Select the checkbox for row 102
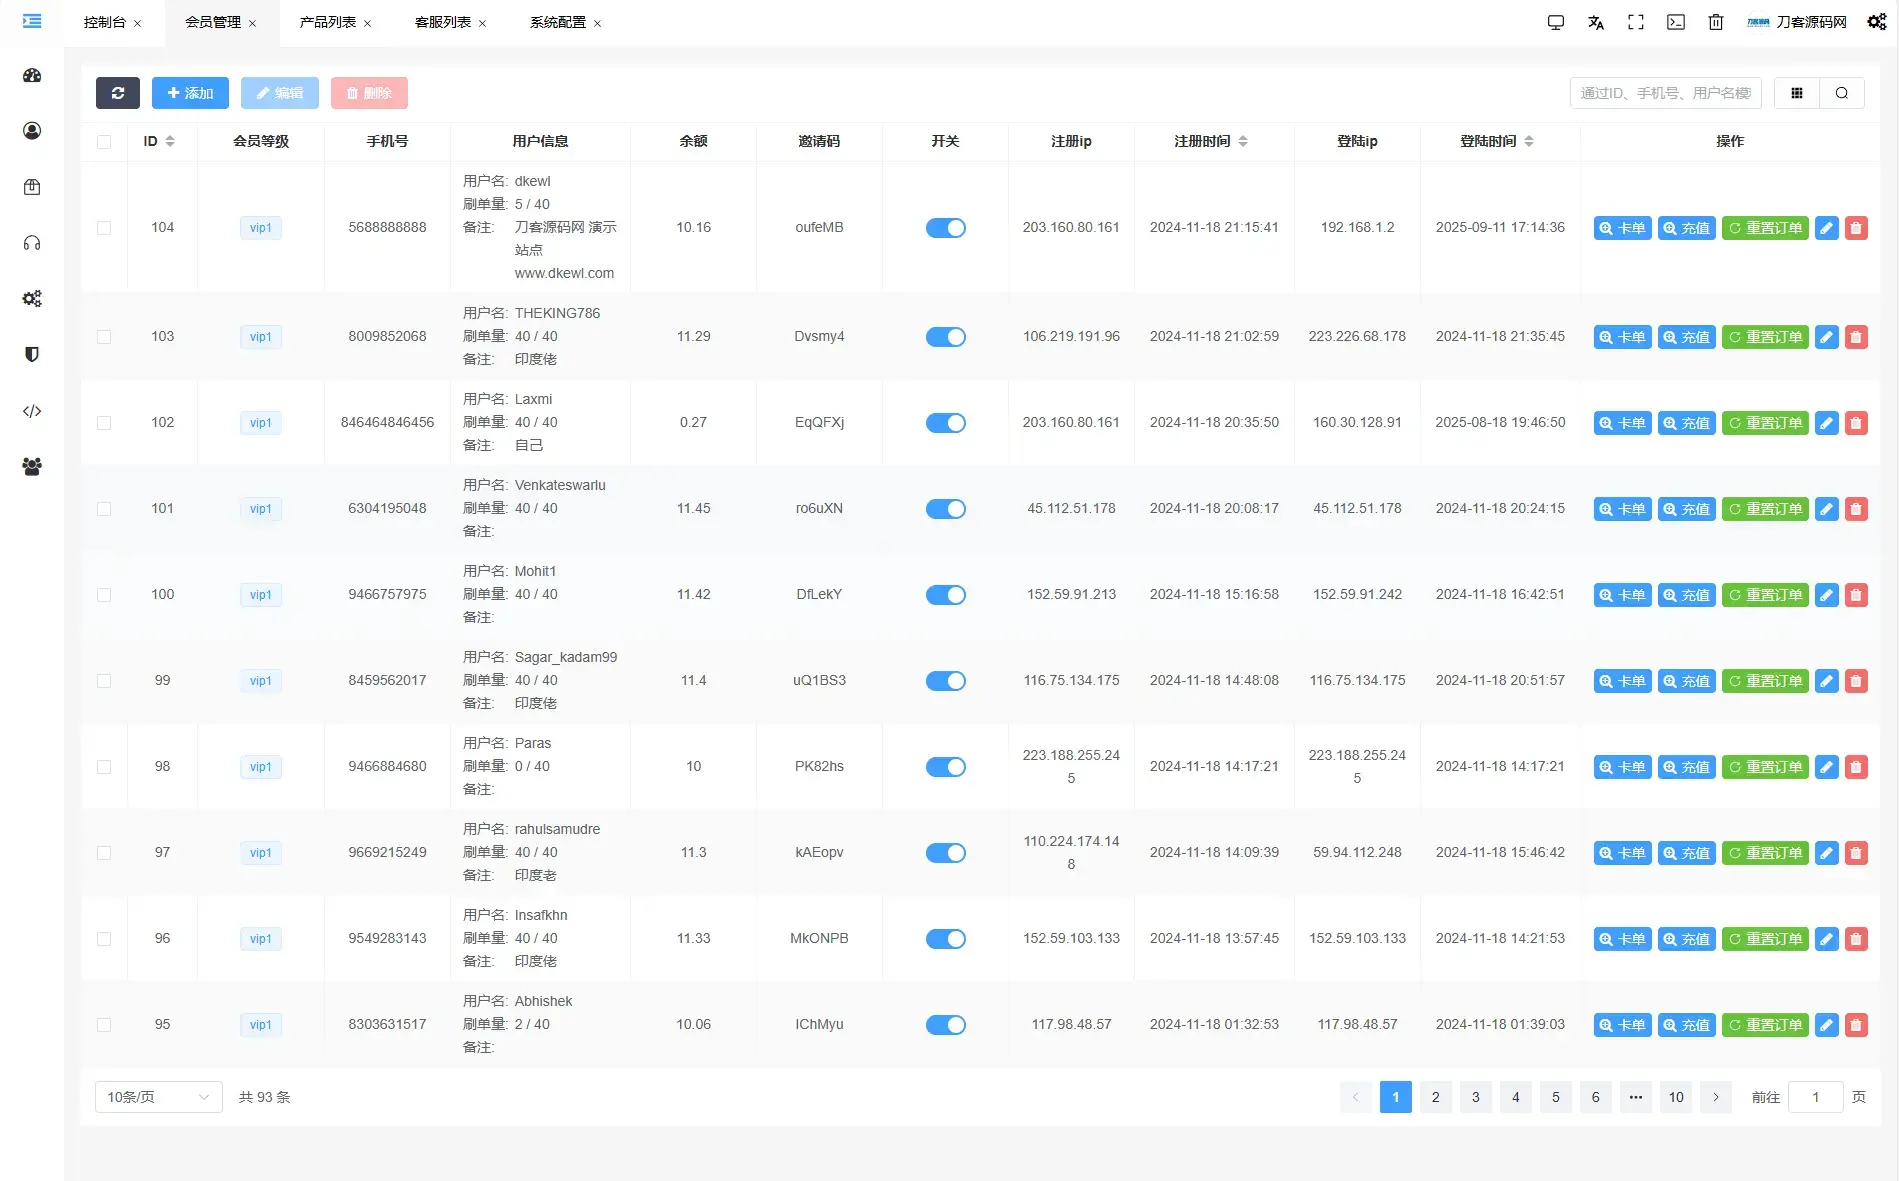This screenshot has width=1899, height=1181. pos(104,423)
